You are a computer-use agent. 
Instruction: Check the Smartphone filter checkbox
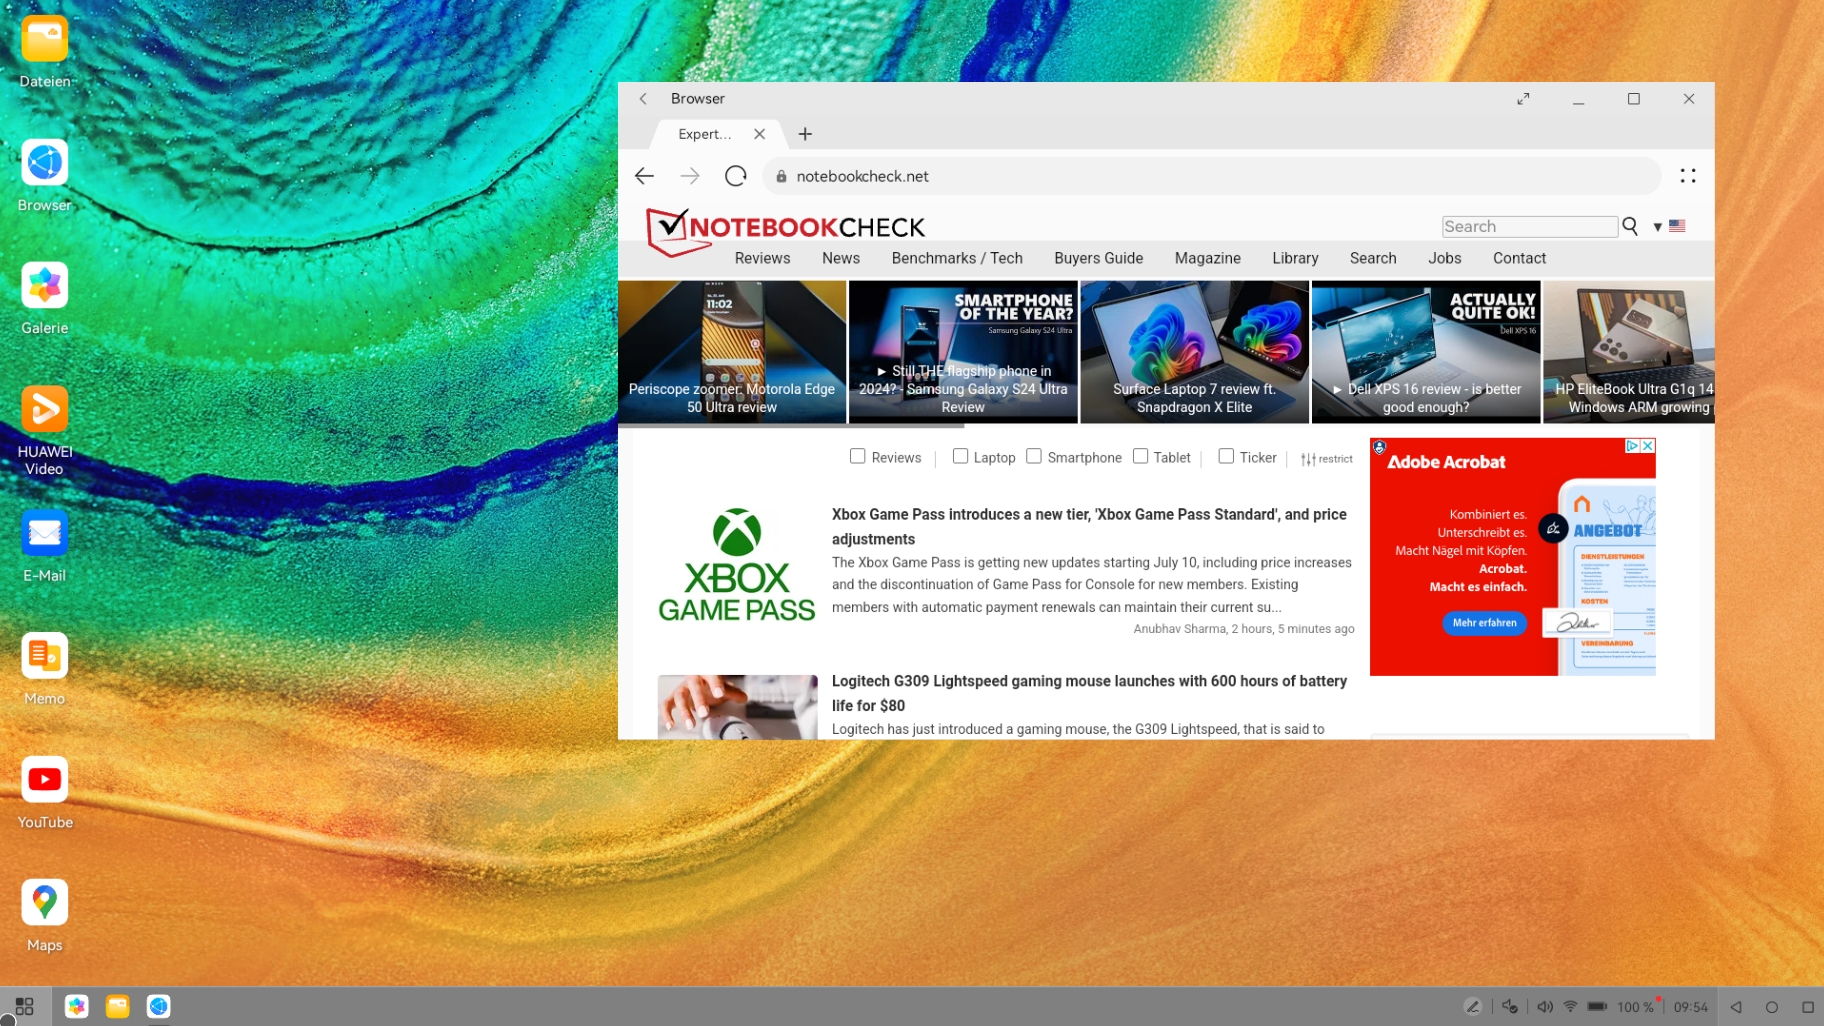tap(1034, 456)
